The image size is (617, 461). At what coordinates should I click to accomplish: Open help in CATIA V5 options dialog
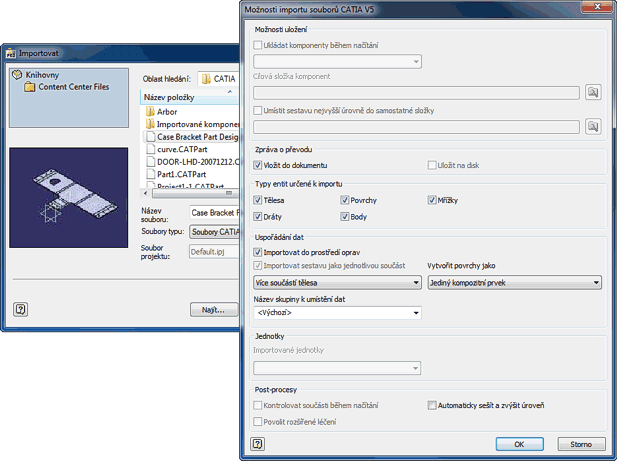tap(257, 444)
